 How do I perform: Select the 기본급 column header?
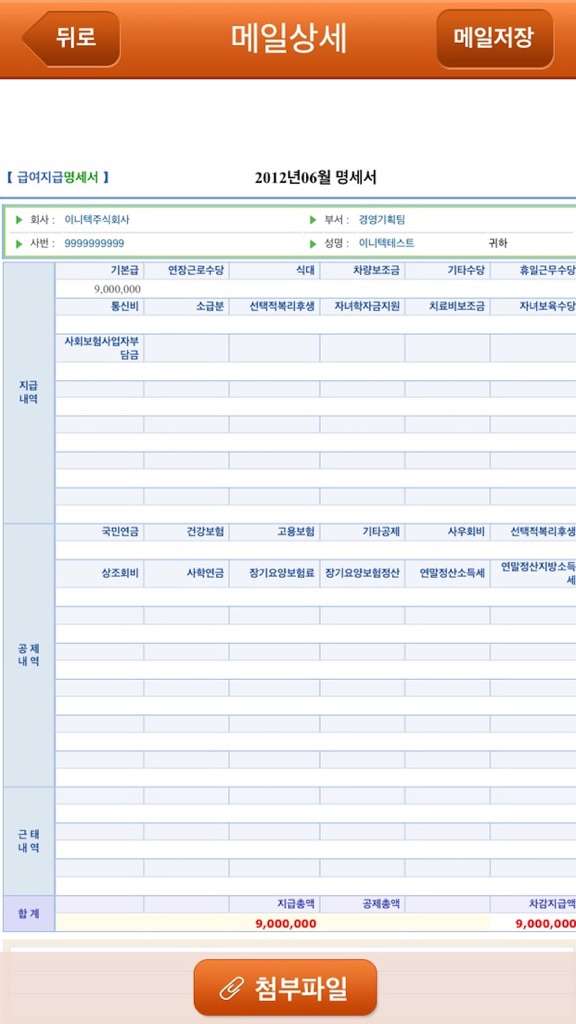pyautogui.click(x=99, y=271)
